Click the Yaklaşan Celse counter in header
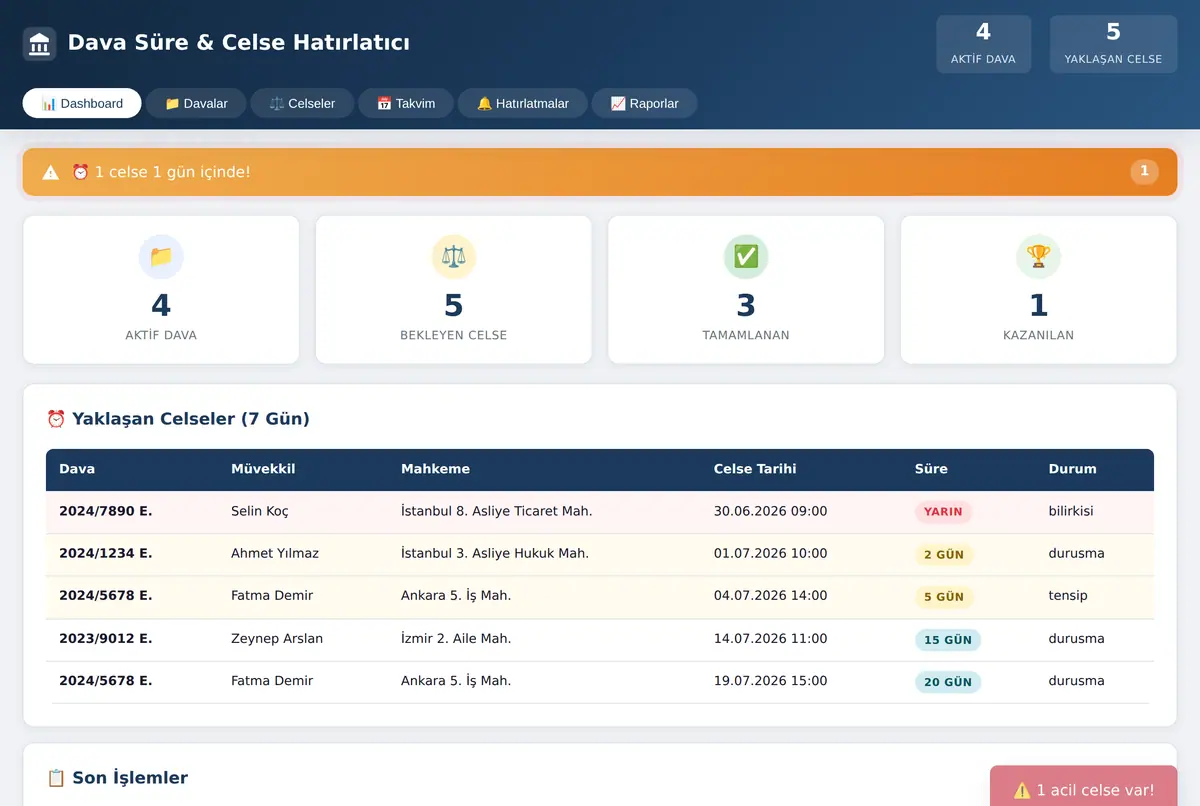Viewport: 1200px width, 806px height. [x=1113, y=44]
